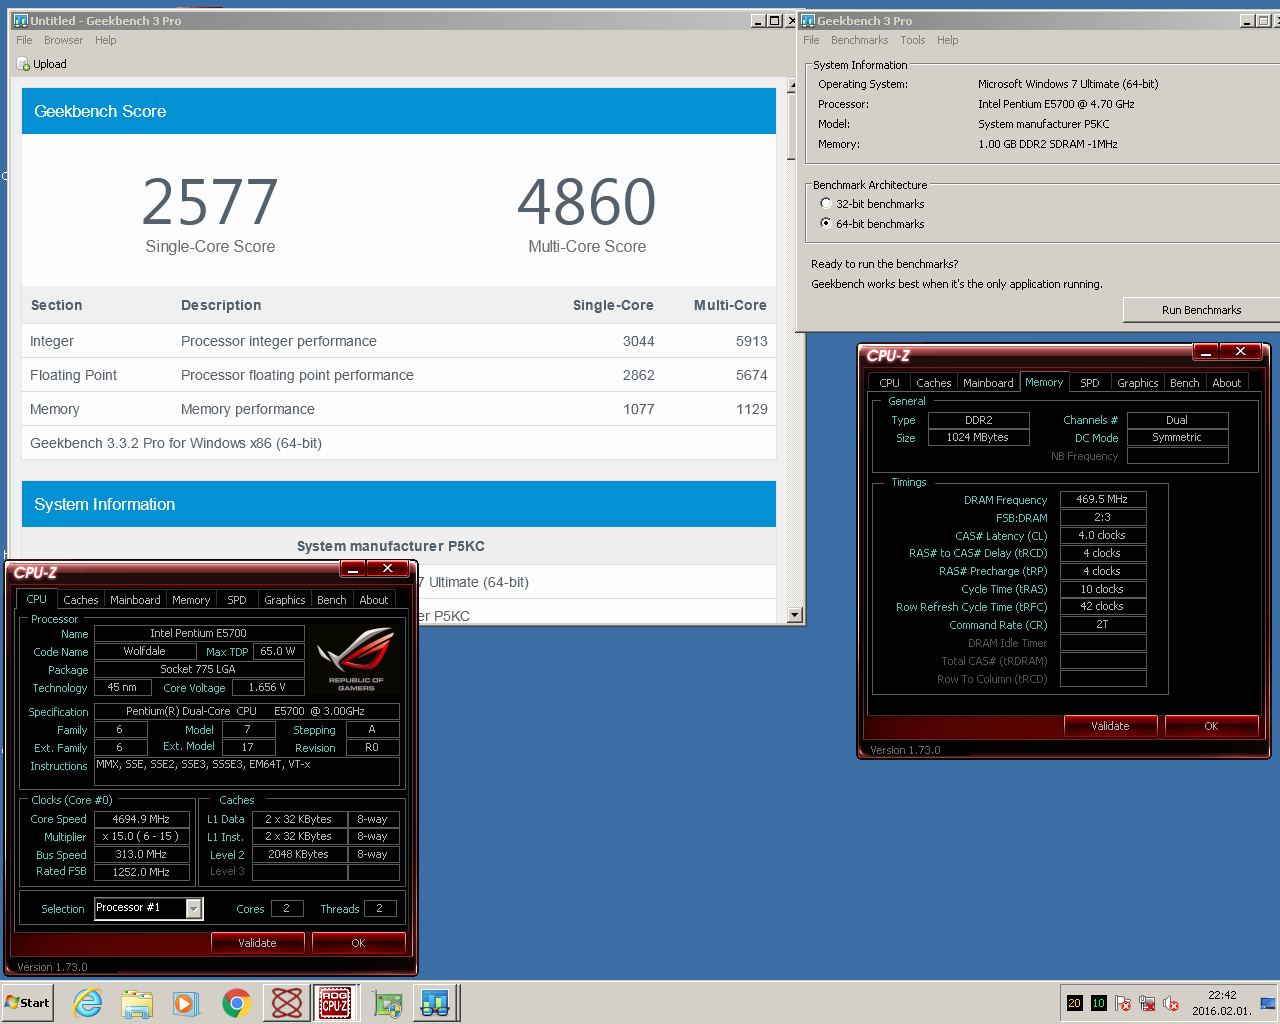Click the tray icon showing 20
This screenshot has width=1280, height=1024.
(x=1074, y=1003)
